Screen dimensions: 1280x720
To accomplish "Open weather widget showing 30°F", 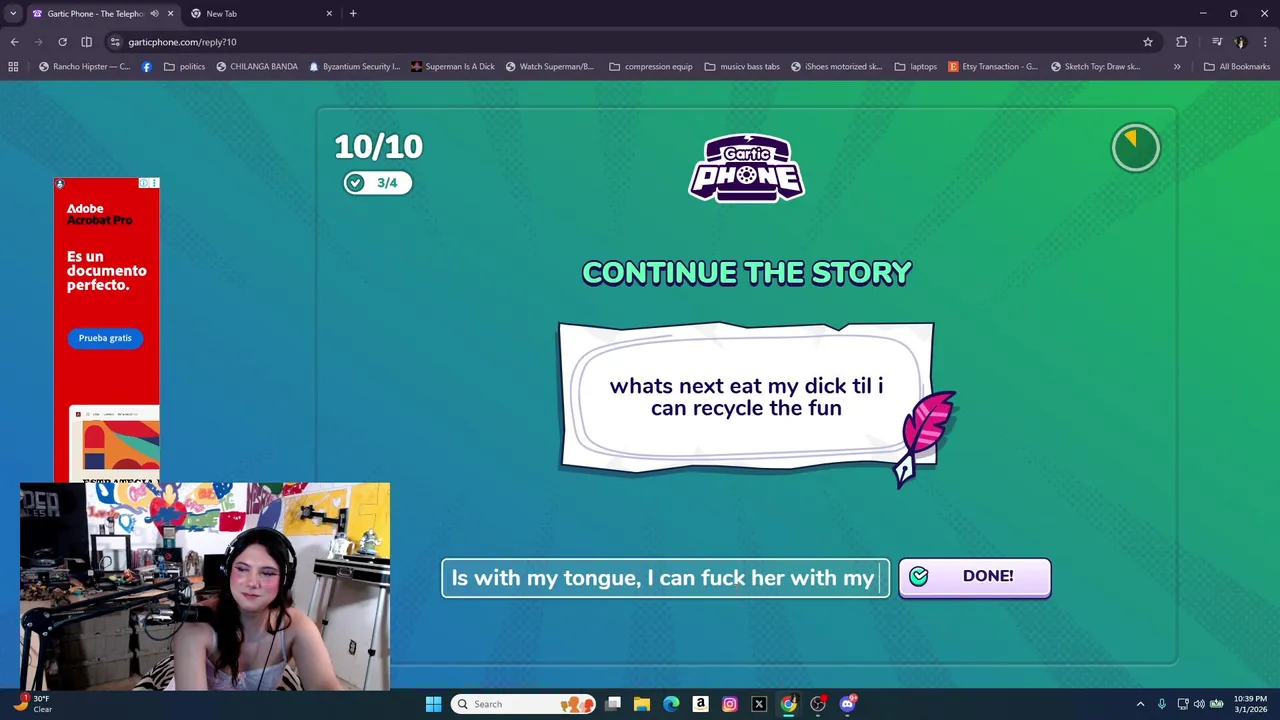I will 30,704.
